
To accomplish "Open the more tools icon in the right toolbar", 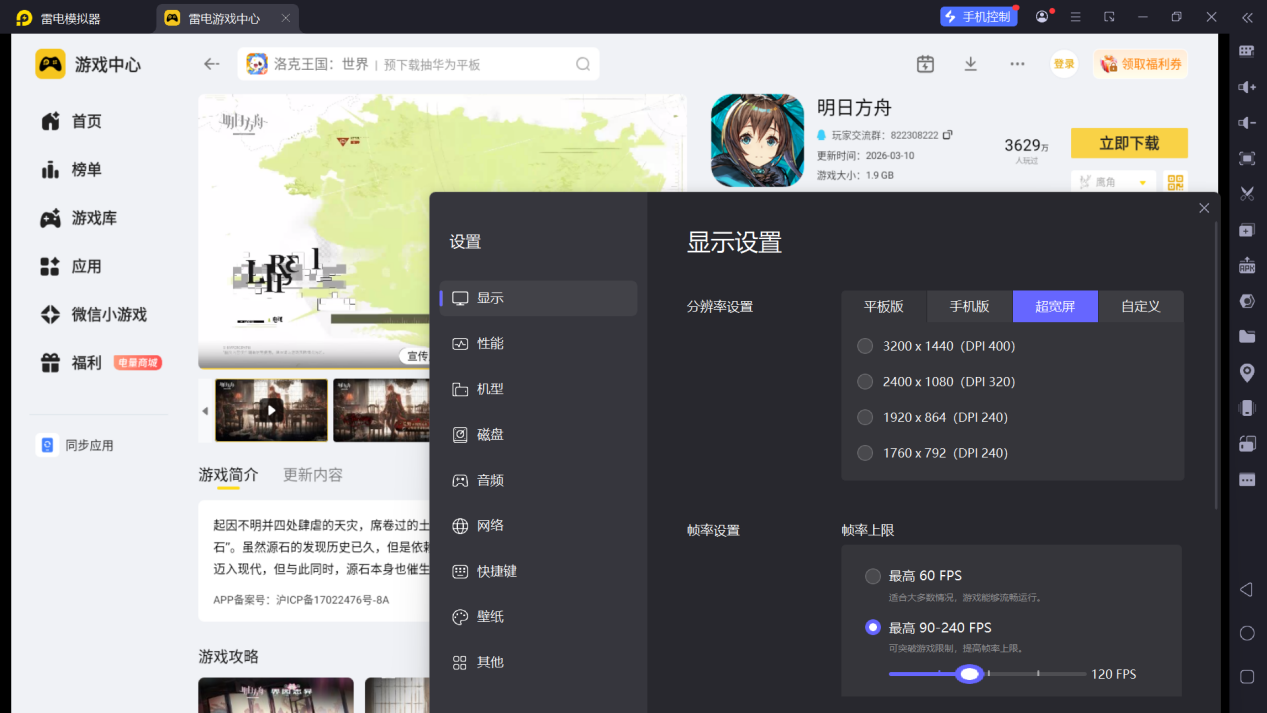I will click(1246, 480).
